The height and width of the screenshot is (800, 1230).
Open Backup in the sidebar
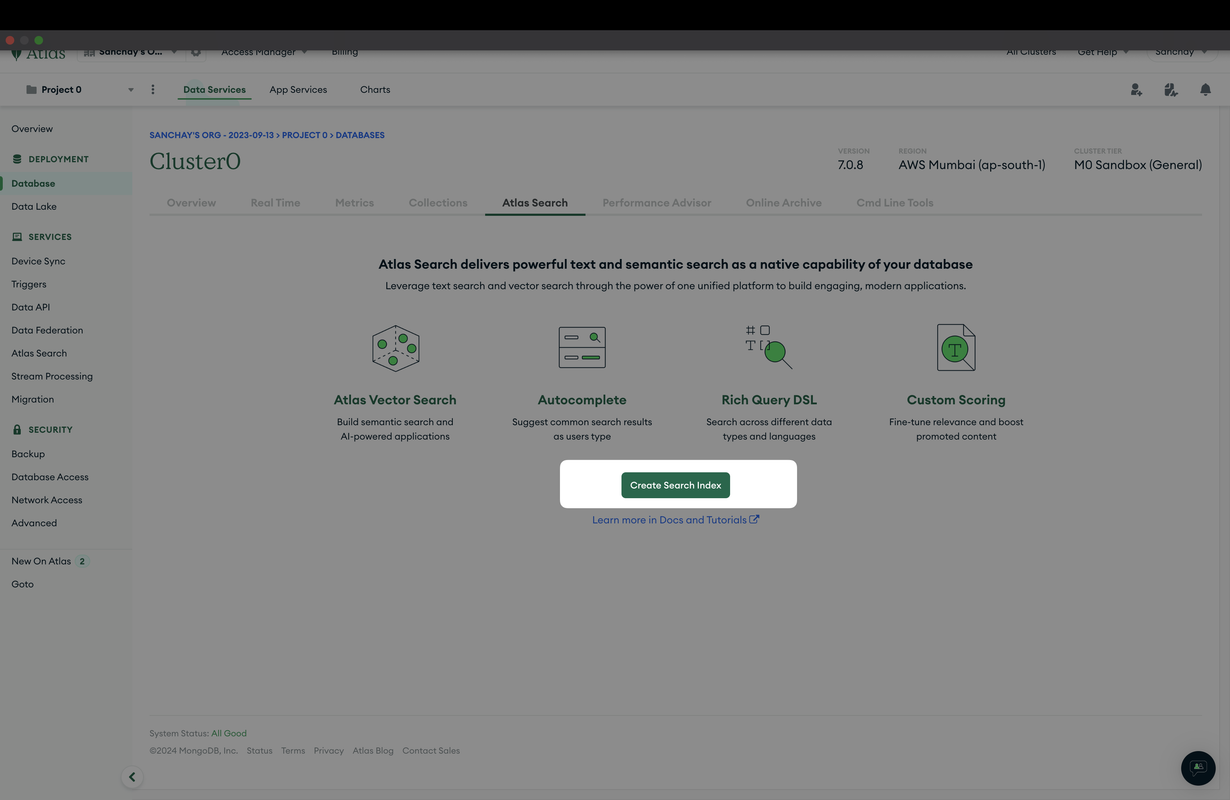[x=28, y=454]
